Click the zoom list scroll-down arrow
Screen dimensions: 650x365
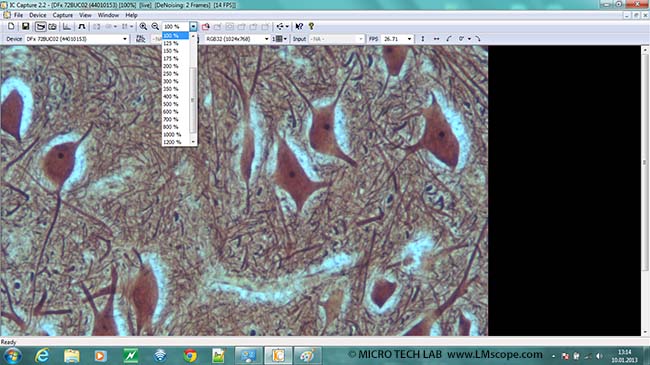pos(193,142)
